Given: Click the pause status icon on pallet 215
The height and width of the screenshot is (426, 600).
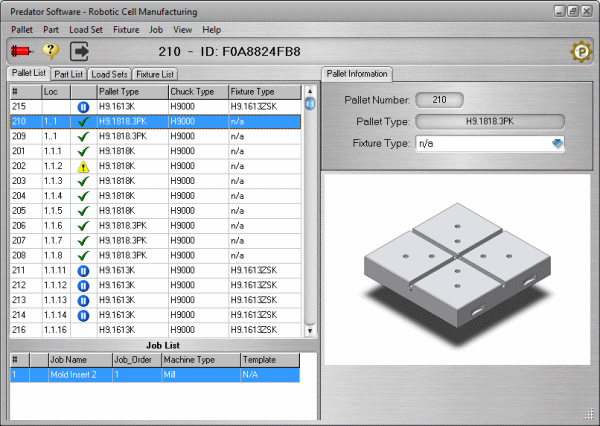Looking at the screenshot, I should point(83,106).
